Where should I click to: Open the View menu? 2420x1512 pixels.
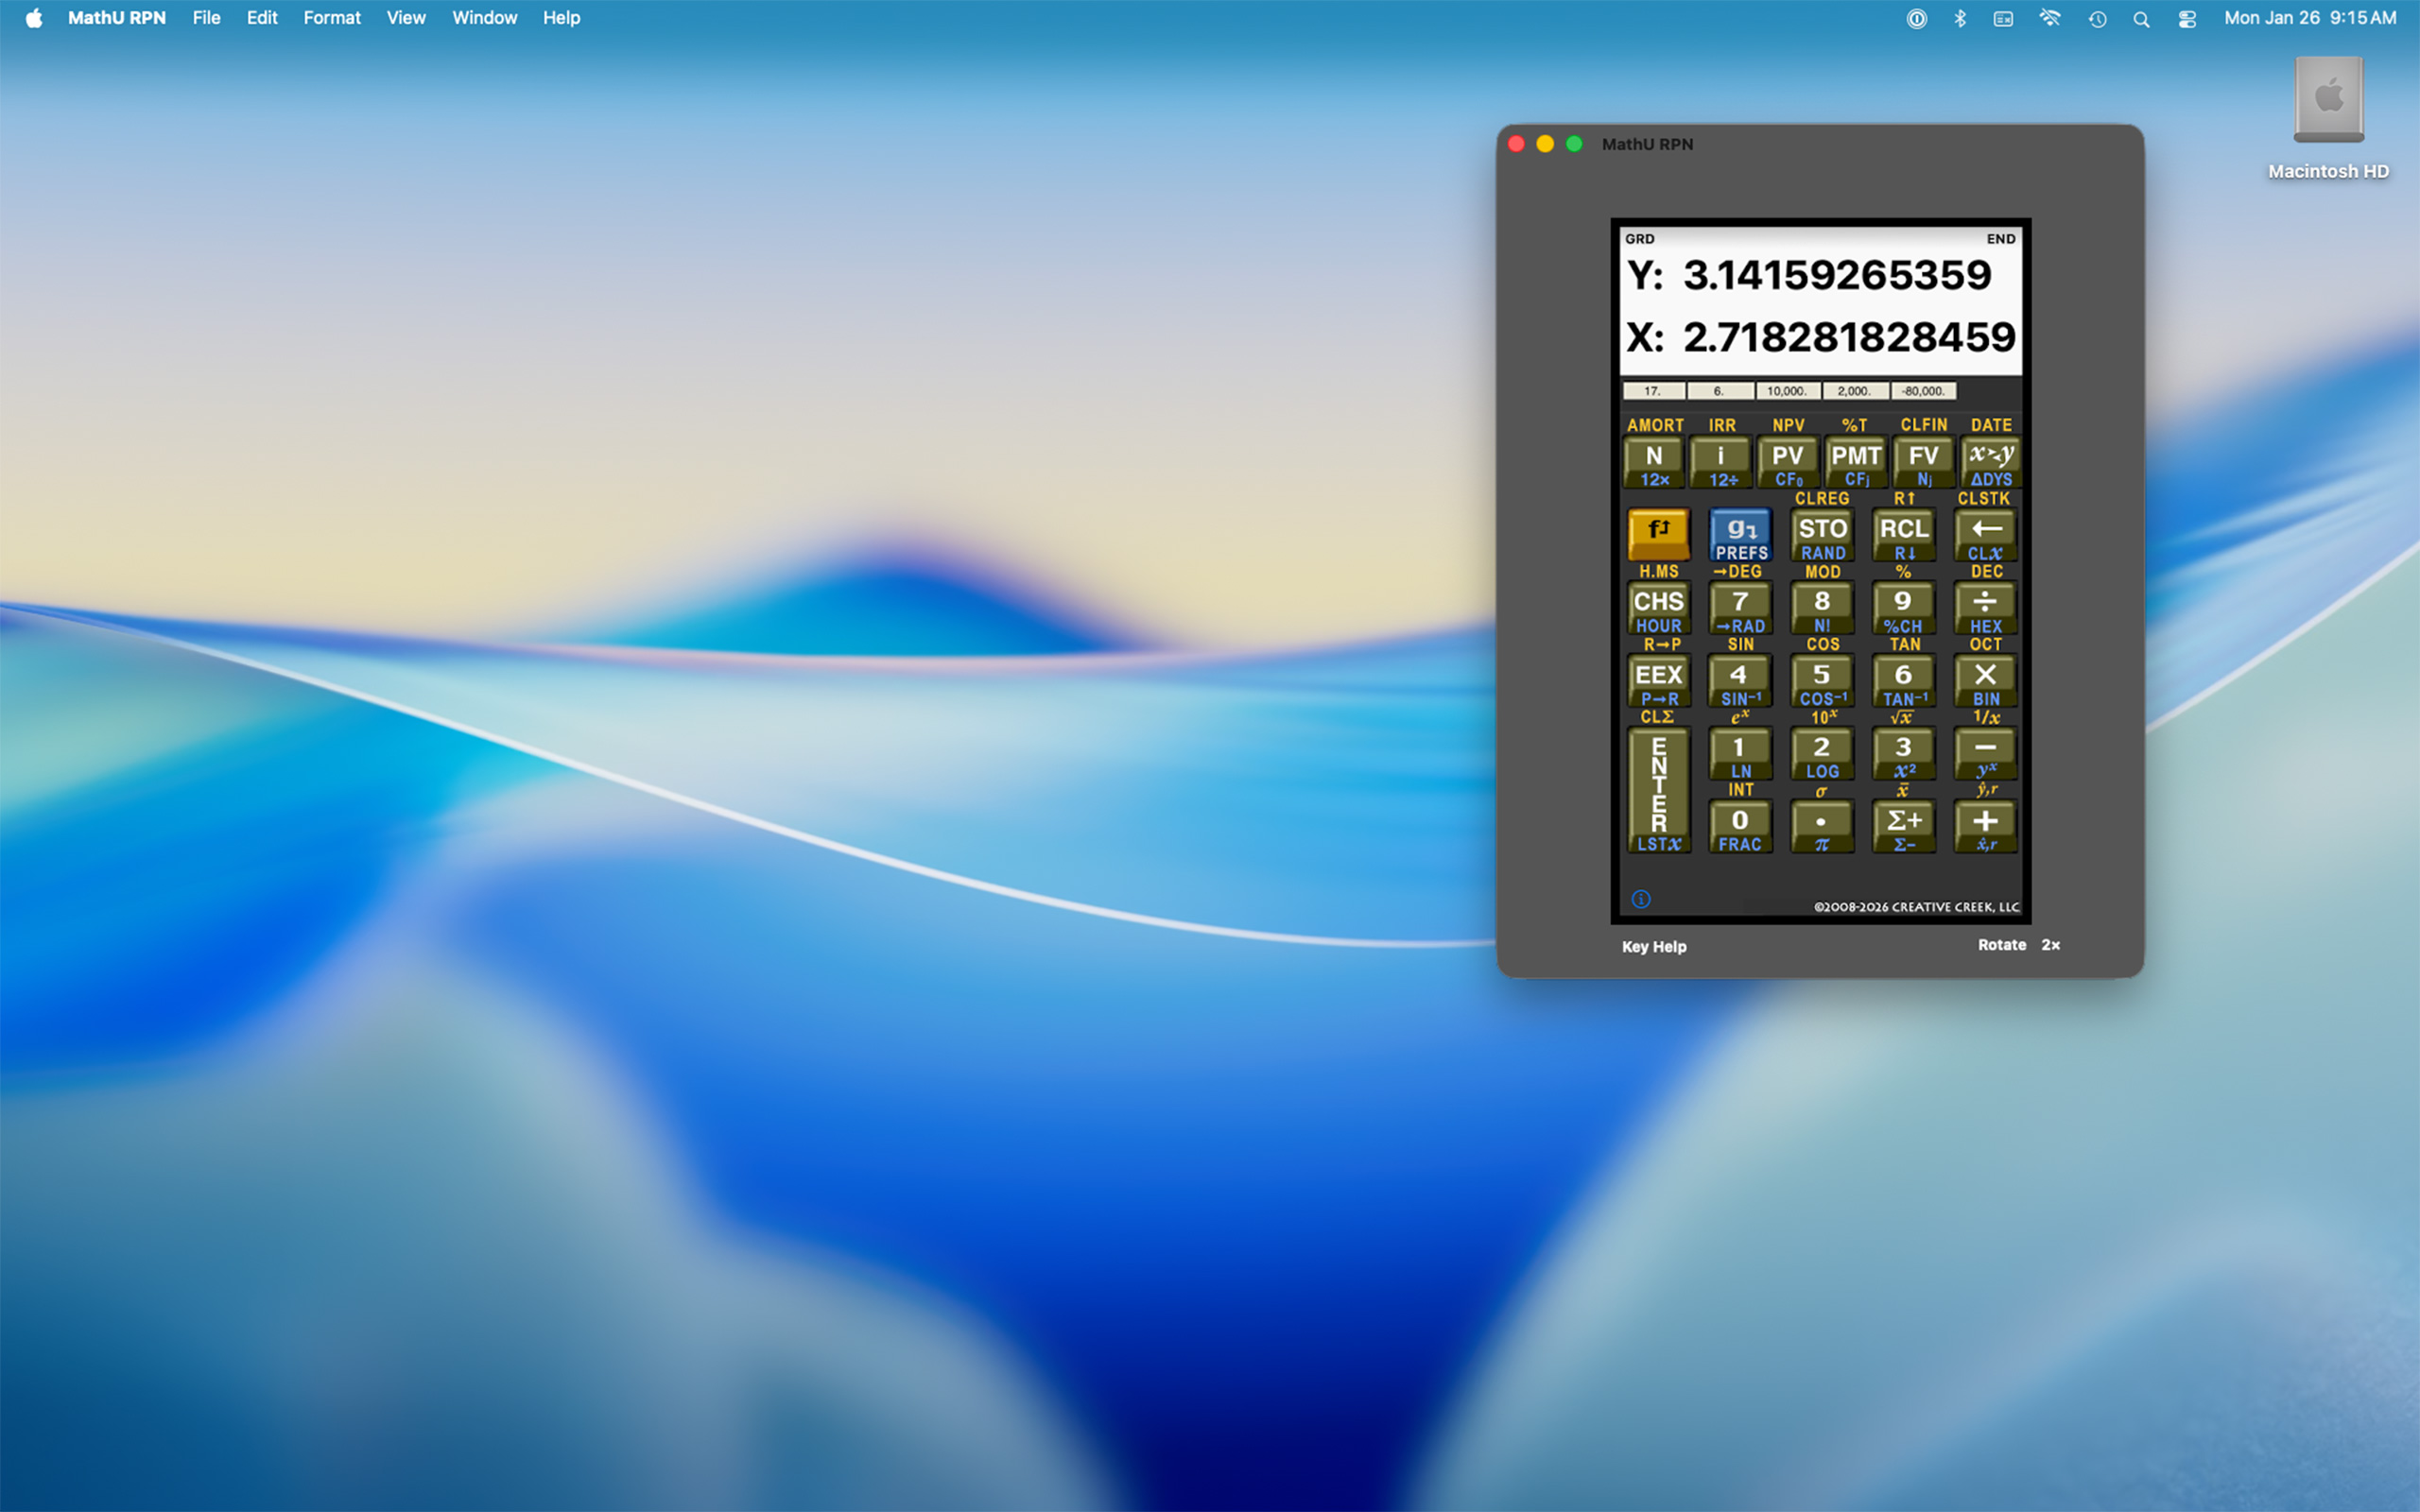pos(406,18)
